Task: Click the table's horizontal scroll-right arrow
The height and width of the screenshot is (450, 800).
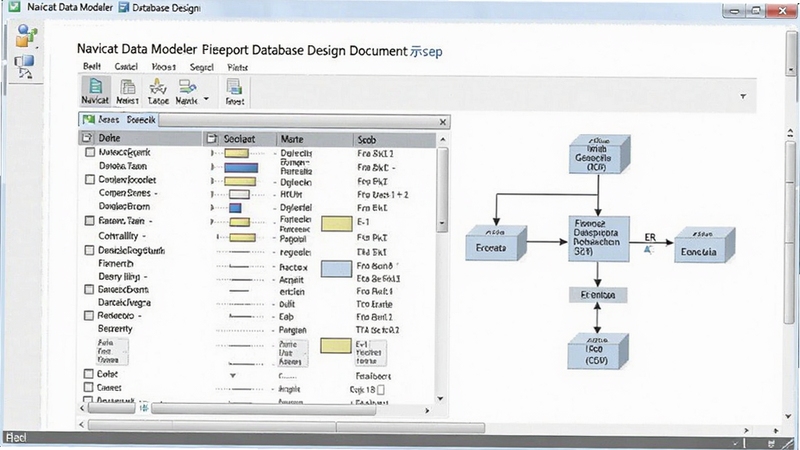Action: [427, 410]
